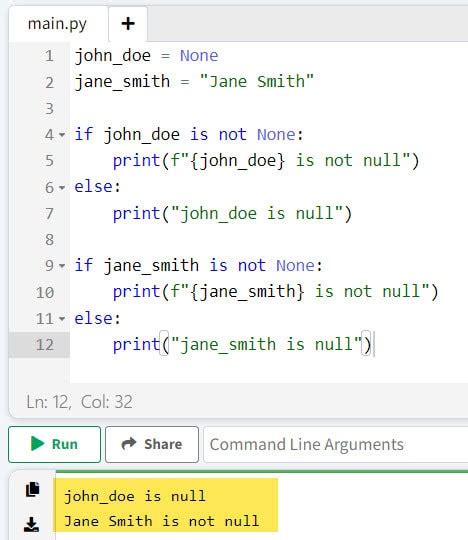
Task: Click the "jane_smith is null" print statement
Action: (x=242, y=344)
